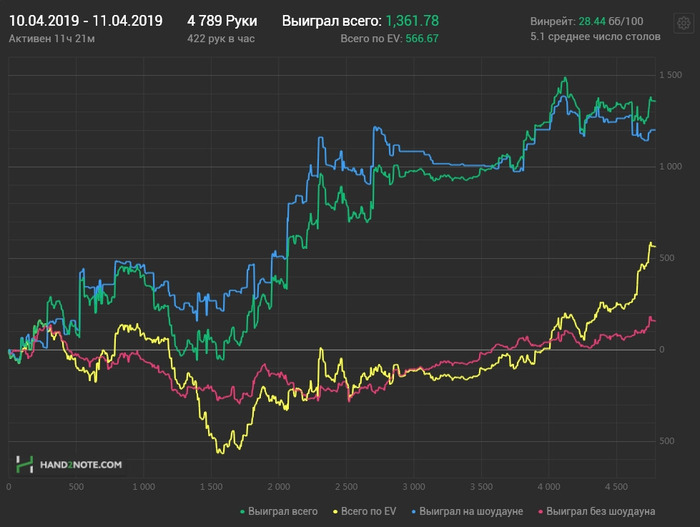Viewport: 700px width, 527px height.
Task: Click the 4 789 Руки hands count
Action: point(222,21)
